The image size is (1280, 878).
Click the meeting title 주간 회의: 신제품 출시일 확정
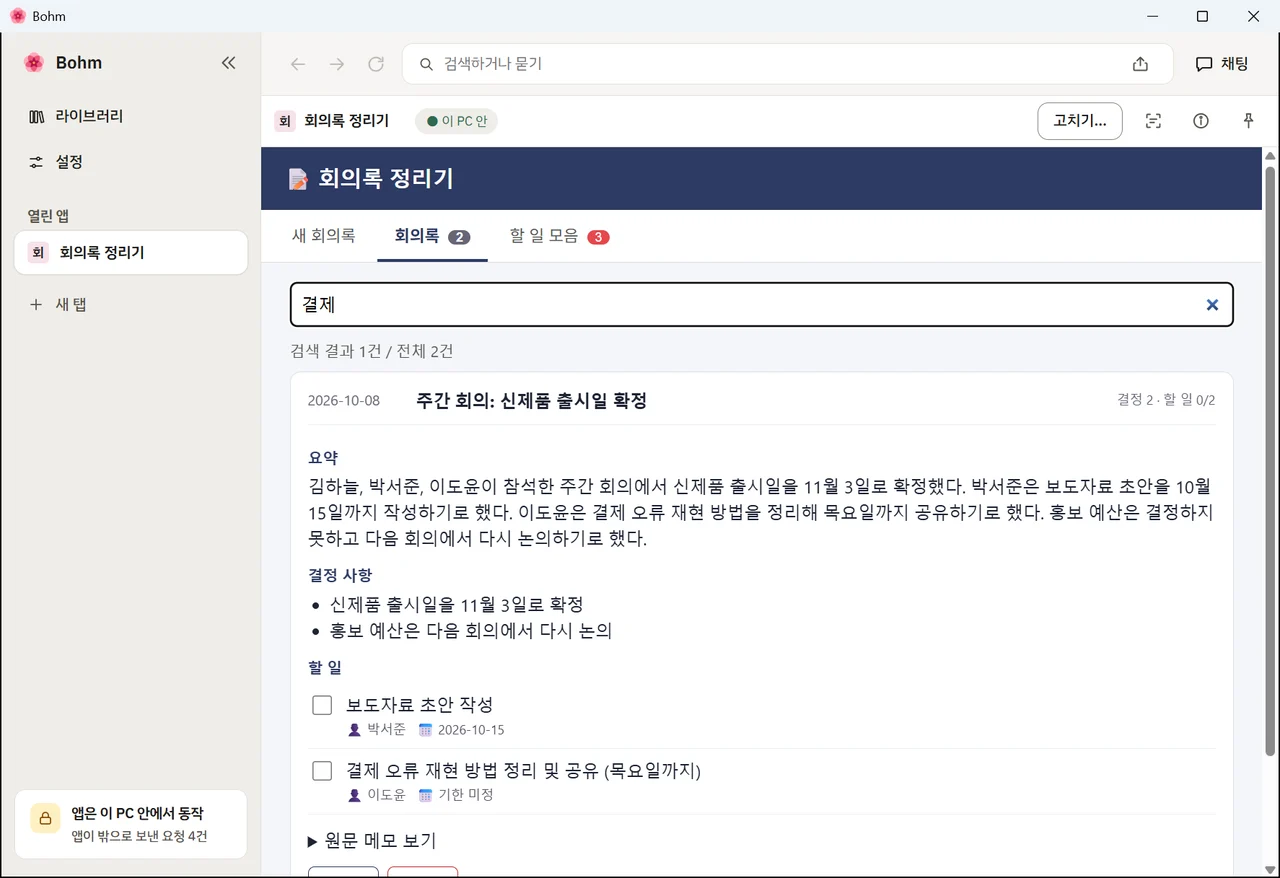click(x=531, y=401)
